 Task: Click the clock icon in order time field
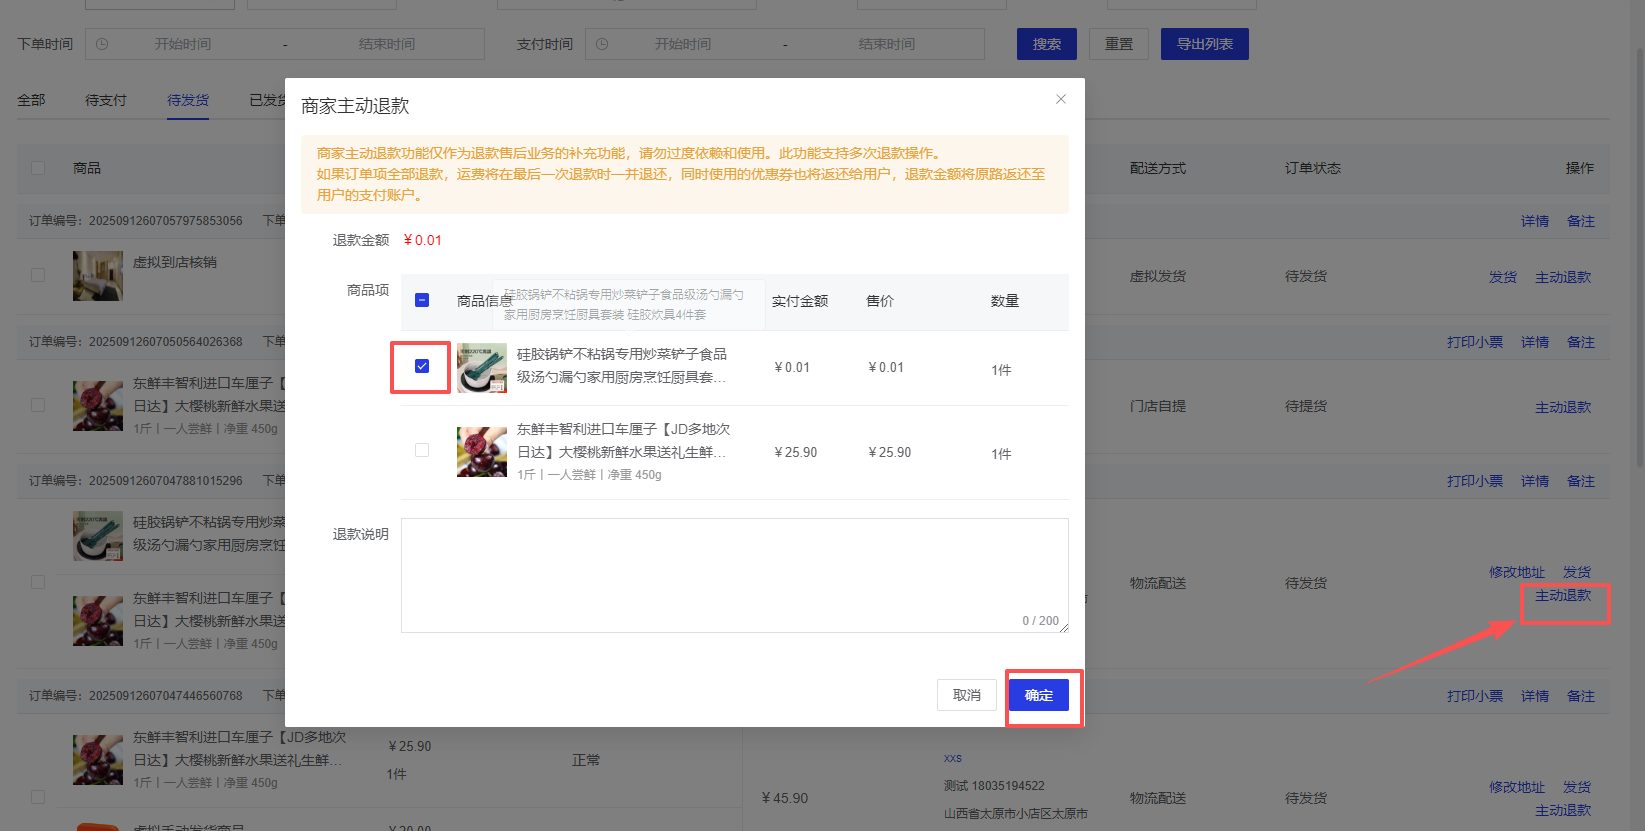click(102, 44)
